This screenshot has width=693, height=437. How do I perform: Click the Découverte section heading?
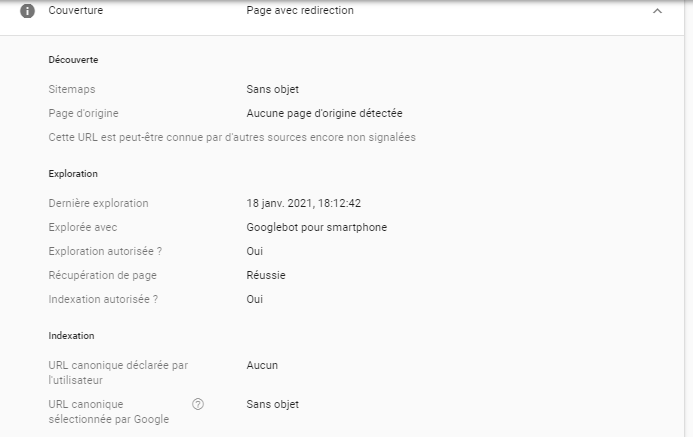(x=73, y=60)
